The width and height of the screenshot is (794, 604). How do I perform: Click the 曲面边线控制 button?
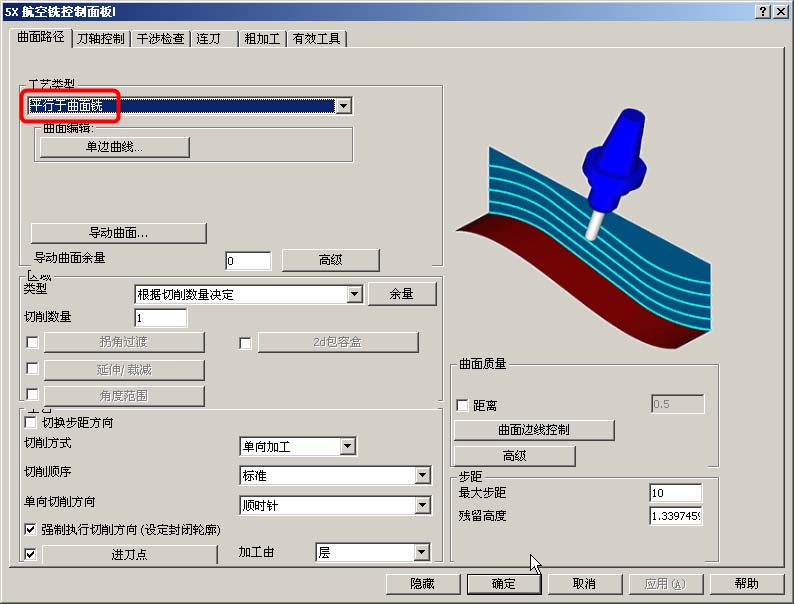pos(534,430)
